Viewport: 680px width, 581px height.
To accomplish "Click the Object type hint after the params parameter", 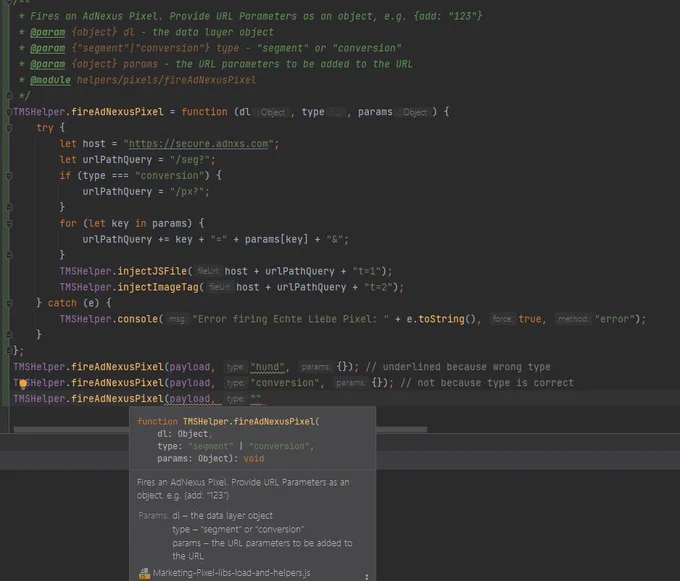I will coord(414,112).
